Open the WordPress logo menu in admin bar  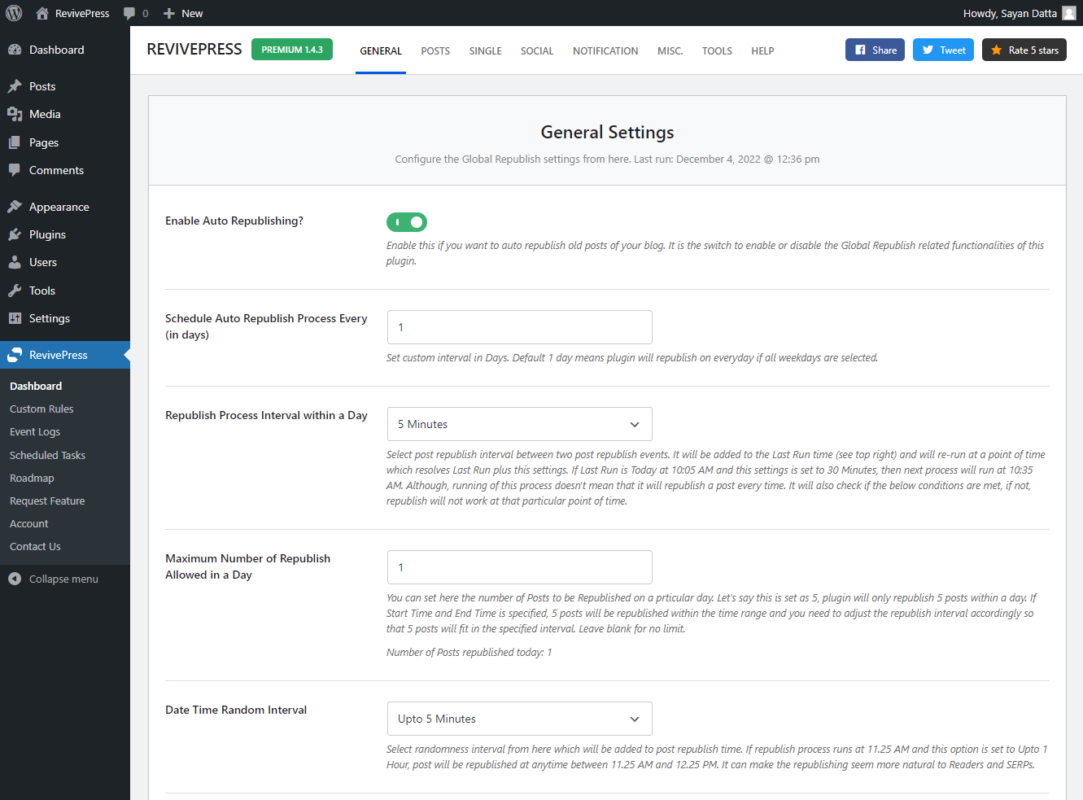click(x=11, y=13)
